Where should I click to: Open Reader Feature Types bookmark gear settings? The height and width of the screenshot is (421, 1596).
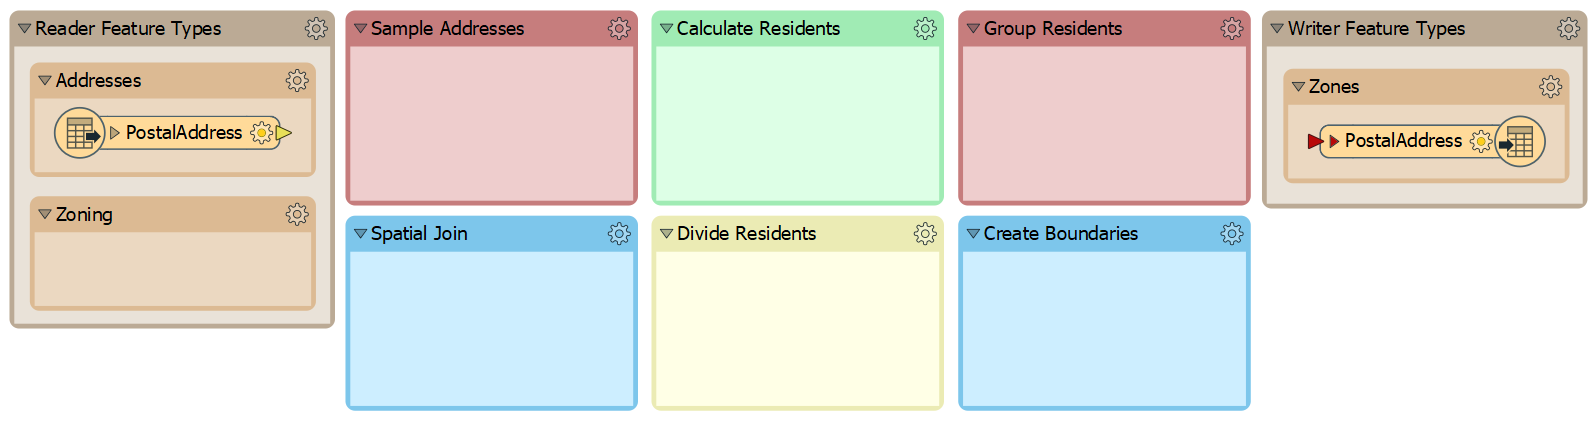click(x=316, y=29)
